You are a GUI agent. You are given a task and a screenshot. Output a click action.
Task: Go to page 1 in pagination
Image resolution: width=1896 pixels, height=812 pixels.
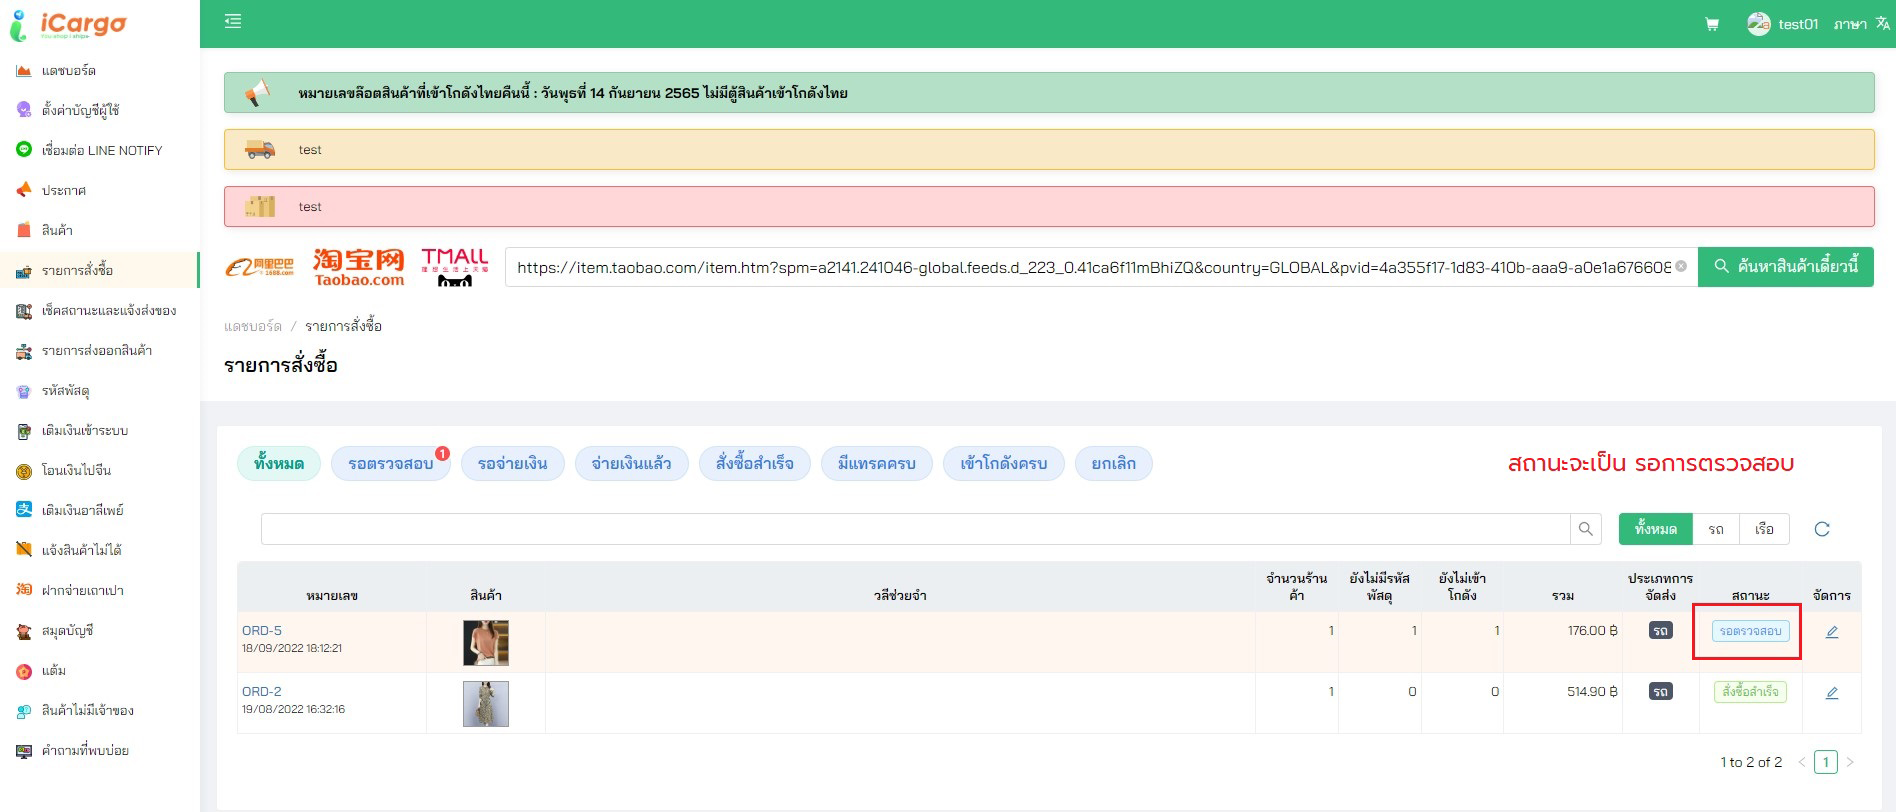(x=1826, y=762)
